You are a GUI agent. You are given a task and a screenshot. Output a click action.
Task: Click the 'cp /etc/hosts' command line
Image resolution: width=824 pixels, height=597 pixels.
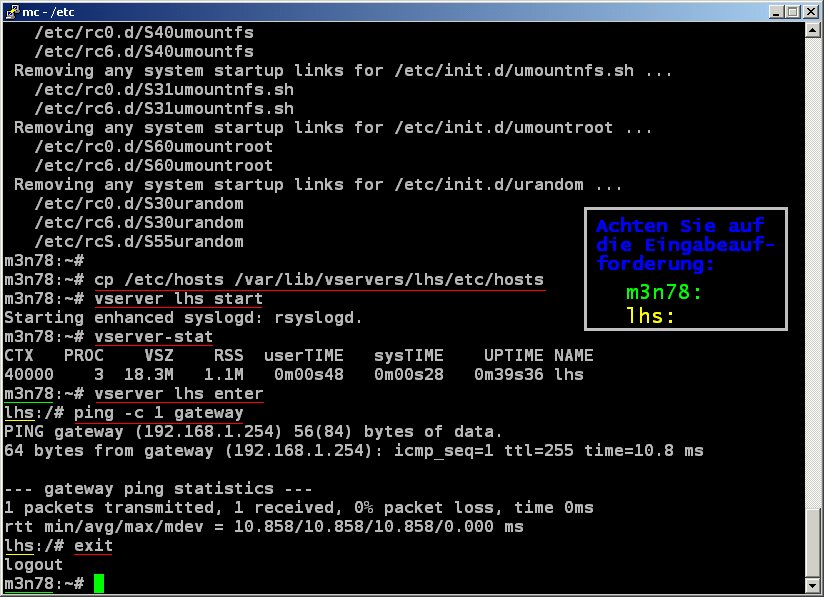pos(318,279)
